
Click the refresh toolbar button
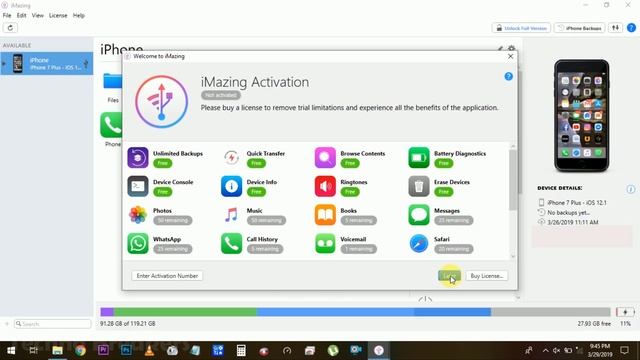coord(10,28)
